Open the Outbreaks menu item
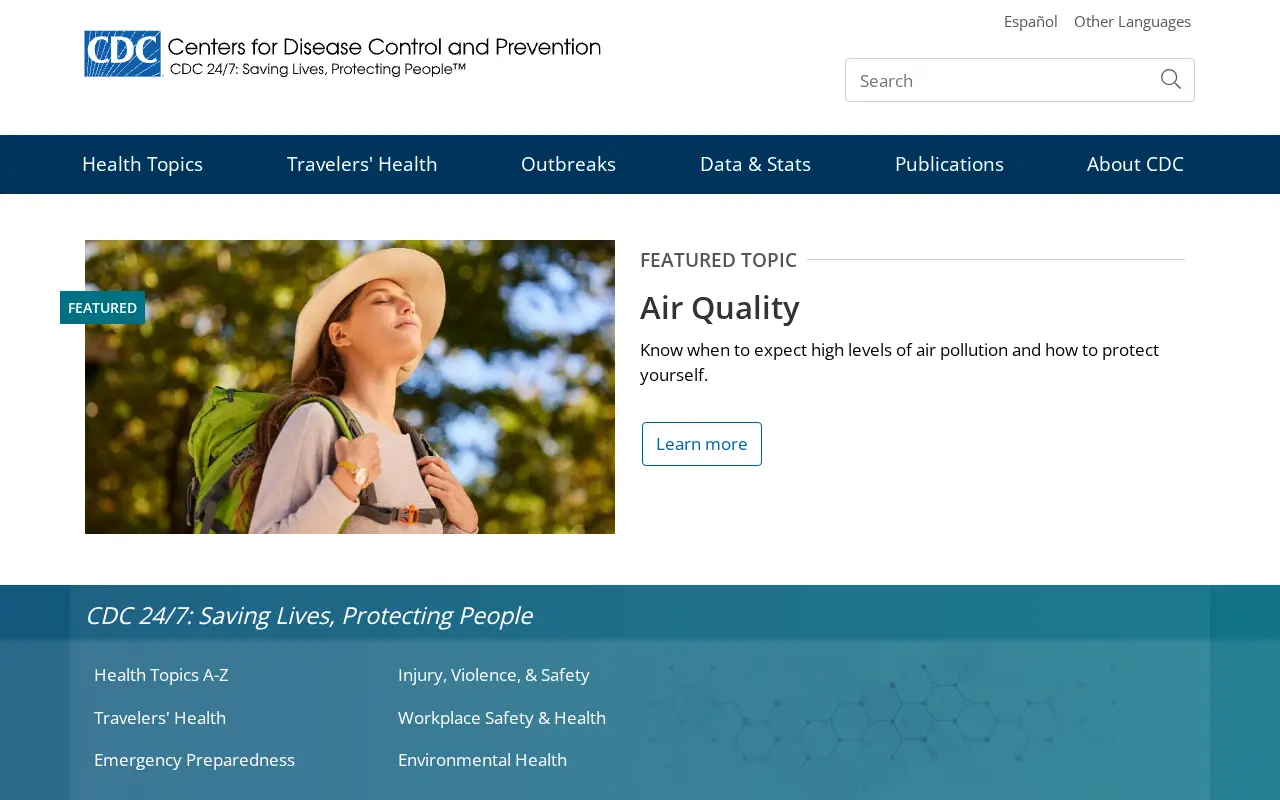1280x800 pixels. point(568,164)
